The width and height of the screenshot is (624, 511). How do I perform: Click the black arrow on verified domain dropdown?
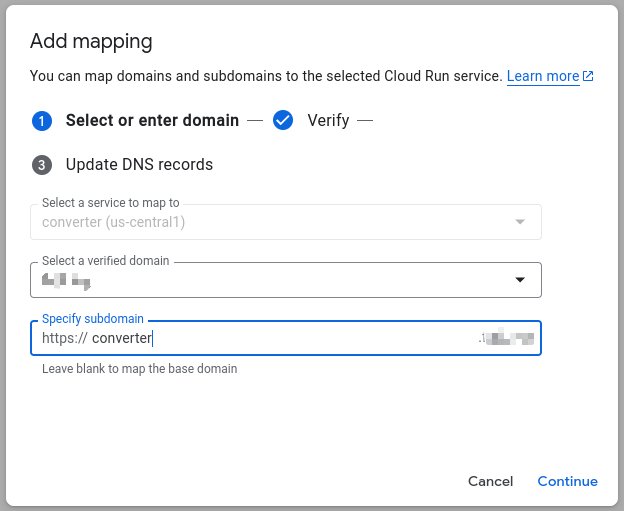coord(520,280)
